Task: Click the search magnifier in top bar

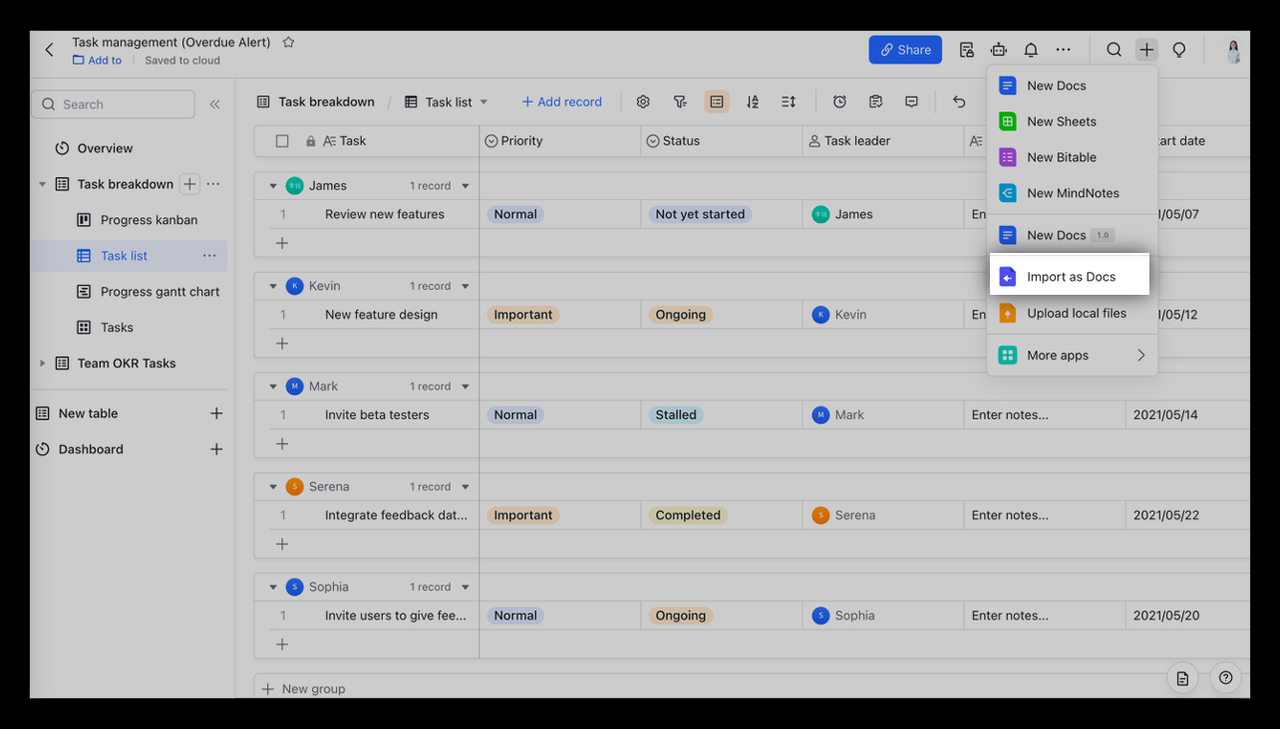Action: 1113,50
